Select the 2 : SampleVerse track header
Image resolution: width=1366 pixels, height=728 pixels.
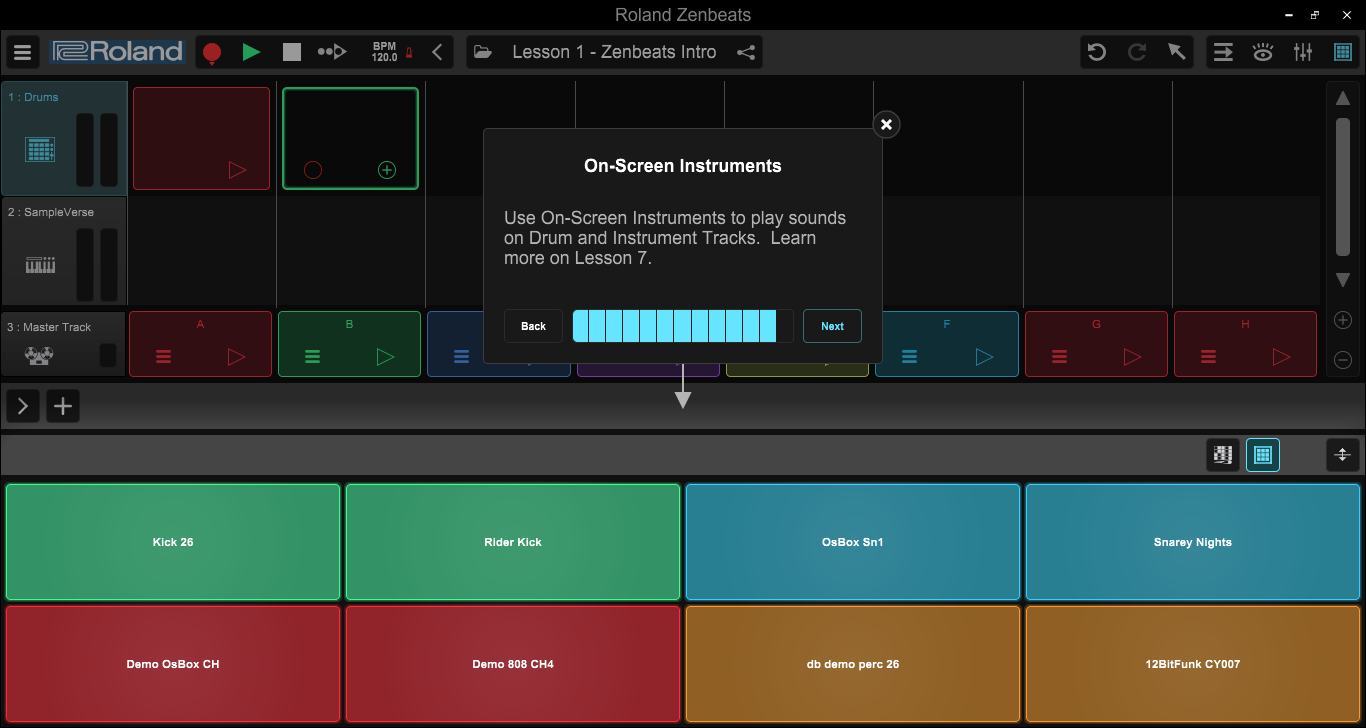(64, 251)
